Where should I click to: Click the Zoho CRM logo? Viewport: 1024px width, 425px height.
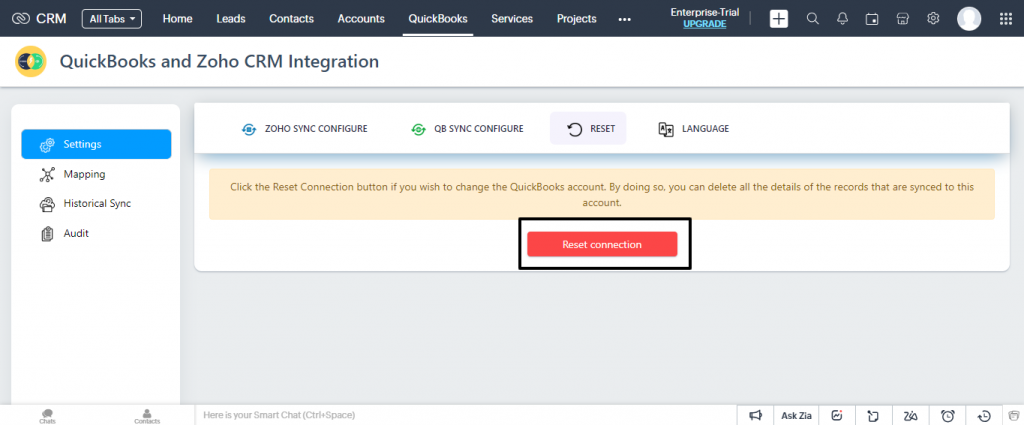point(39,18)
